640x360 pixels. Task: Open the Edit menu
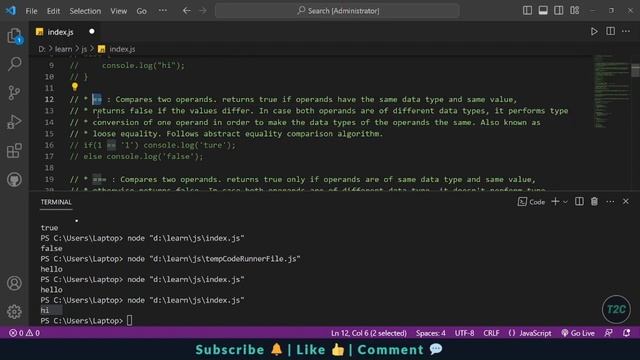(x=53, y=11)
